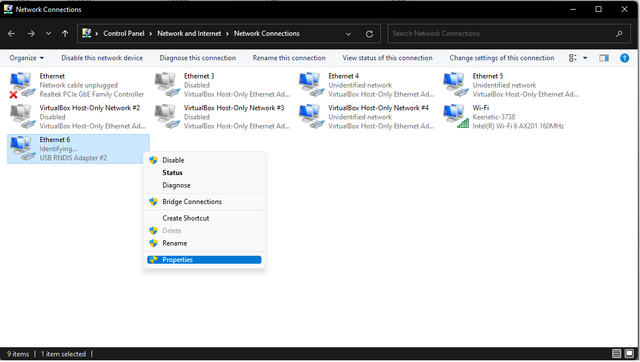Navigate back with the arrow

pos(11,33)
